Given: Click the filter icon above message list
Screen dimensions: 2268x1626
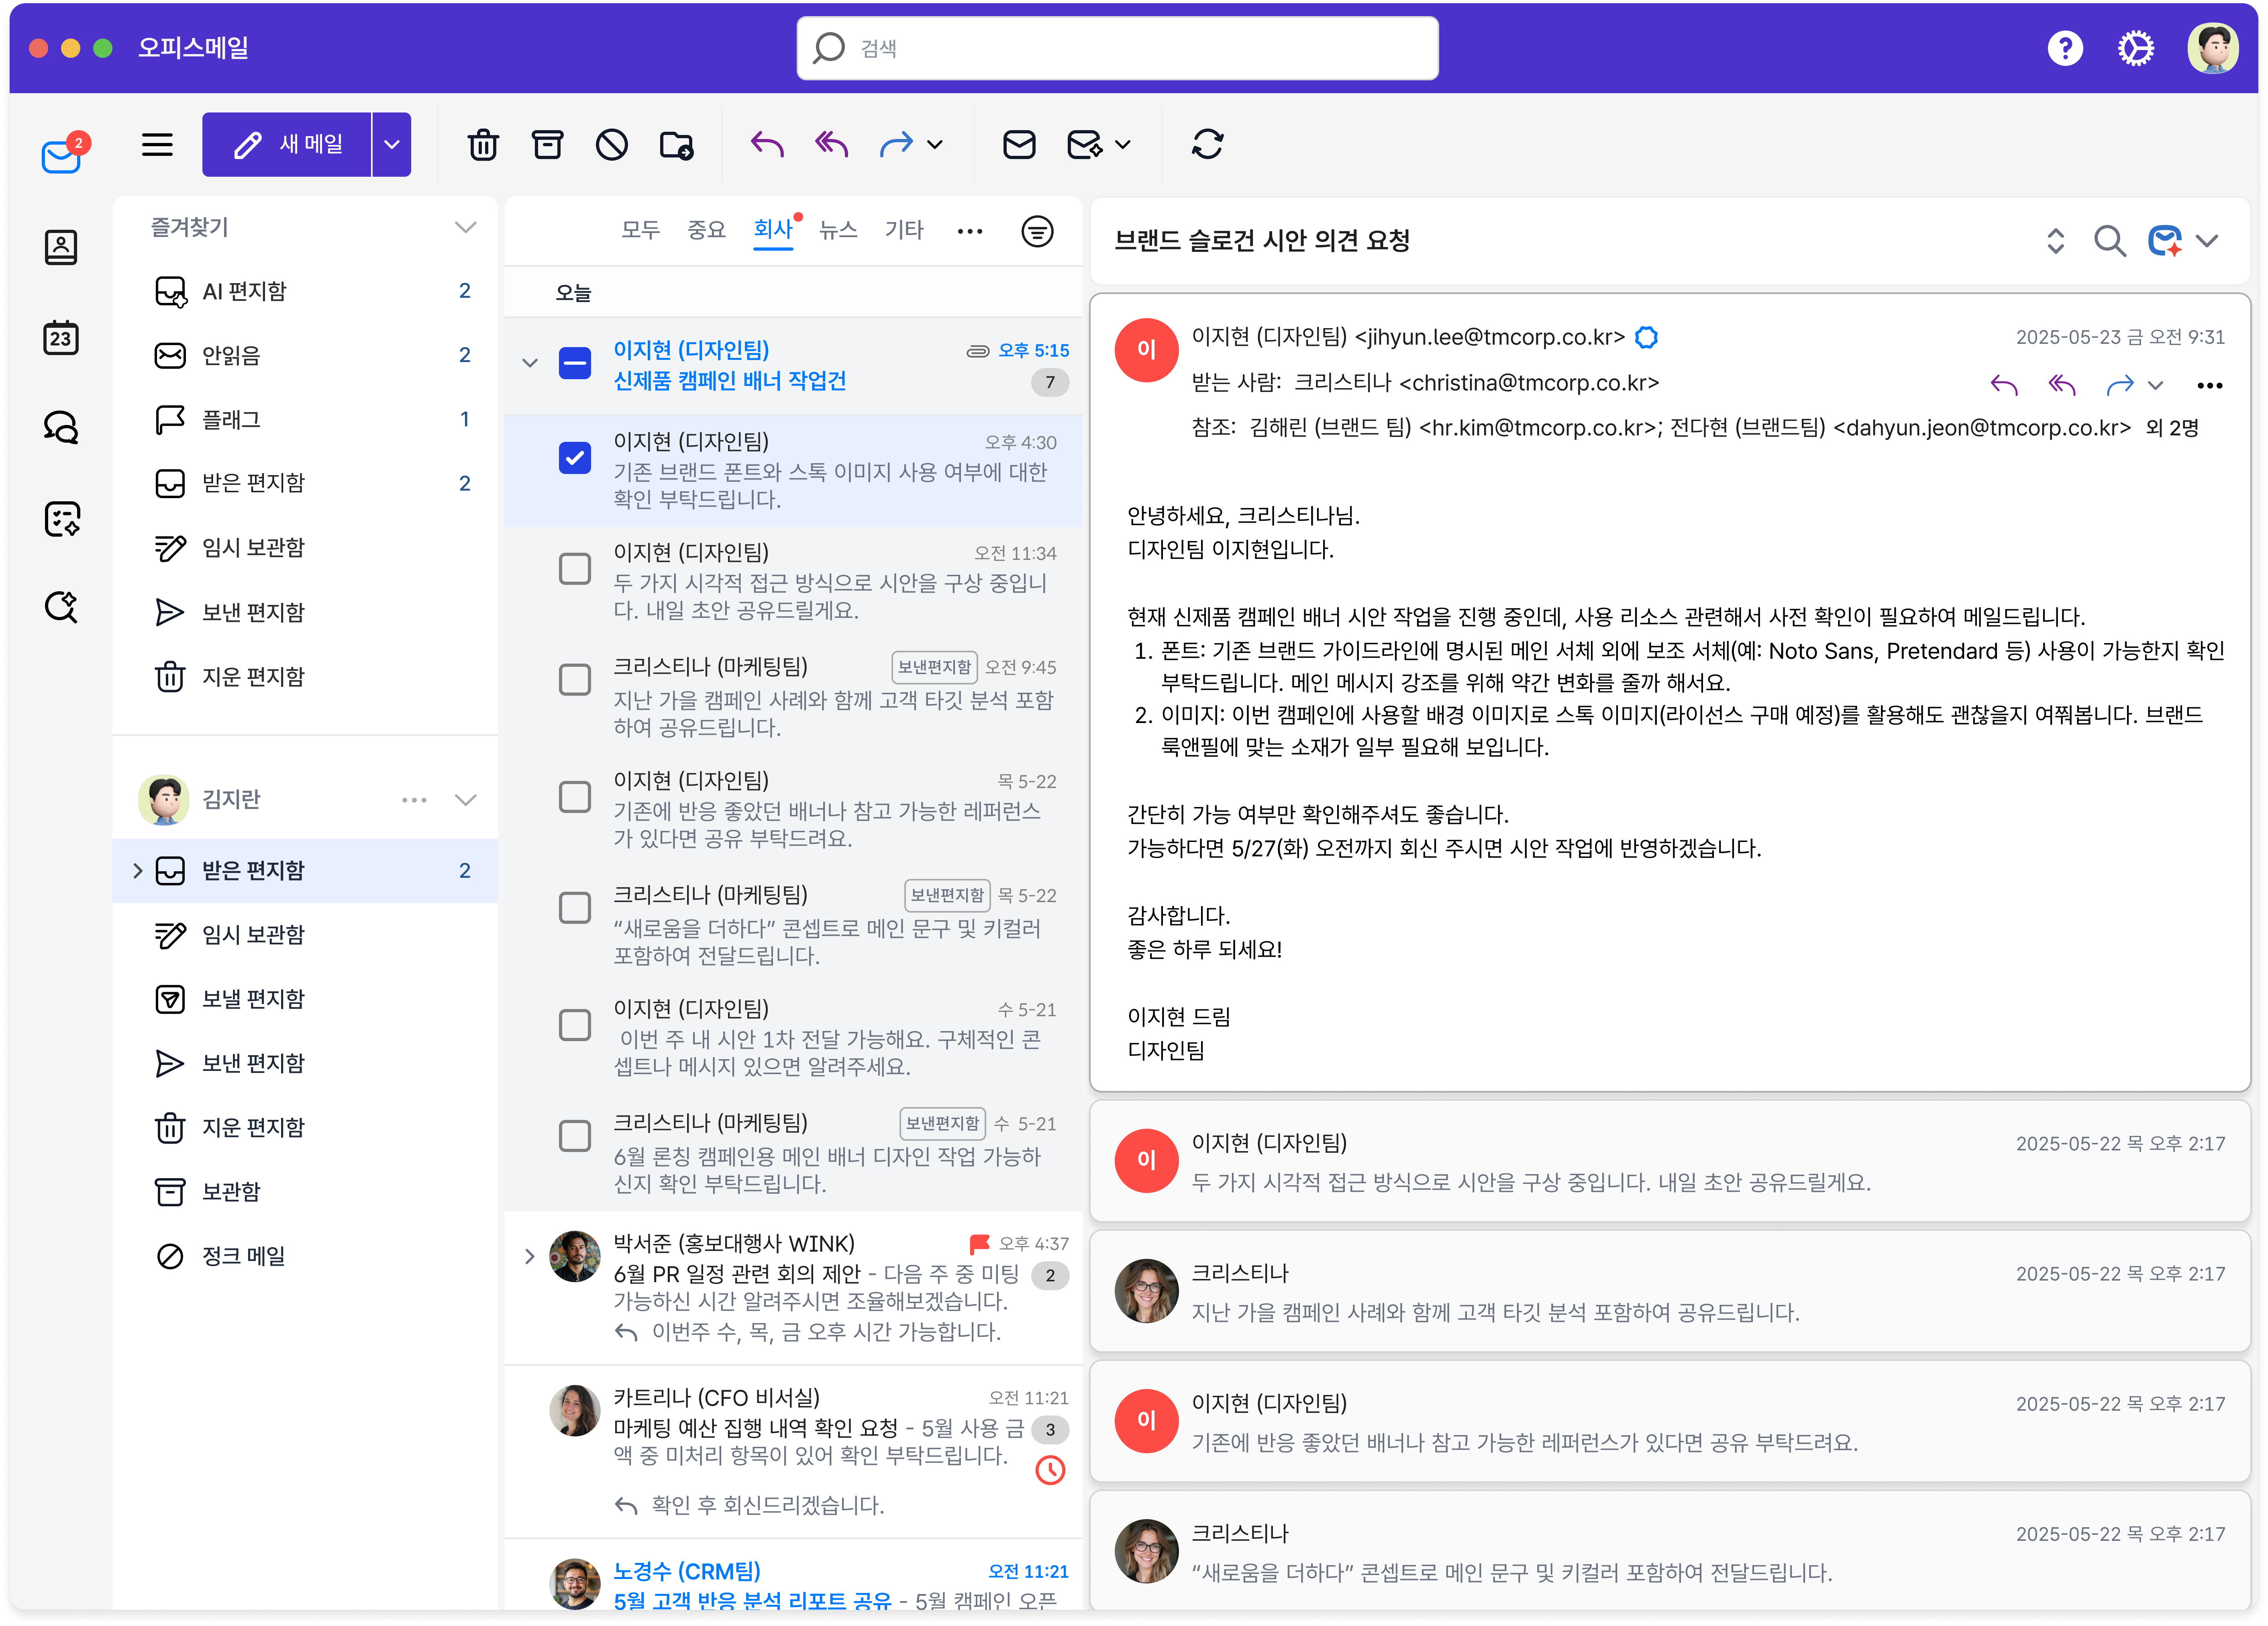Looking at the screenshot, I should pyautogui.click(x=1037, y=231).
